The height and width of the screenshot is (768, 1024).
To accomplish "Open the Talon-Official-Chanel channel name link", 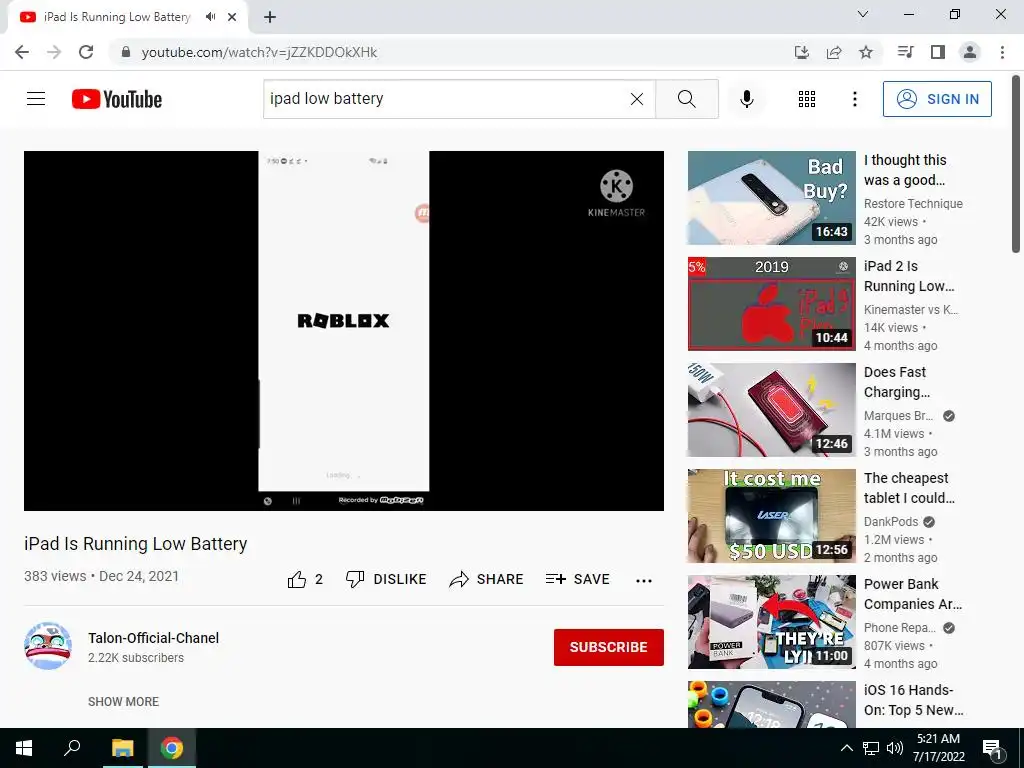I will pos(153,638).
